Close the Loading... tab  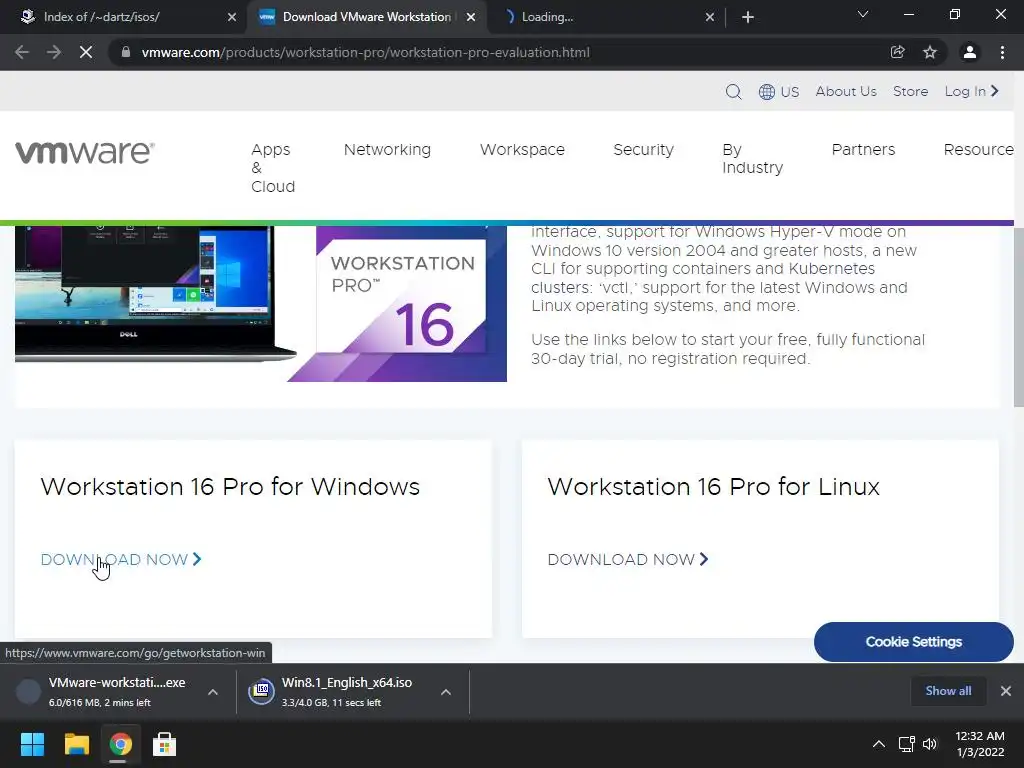pyautogui.click(x=710, y=17)
